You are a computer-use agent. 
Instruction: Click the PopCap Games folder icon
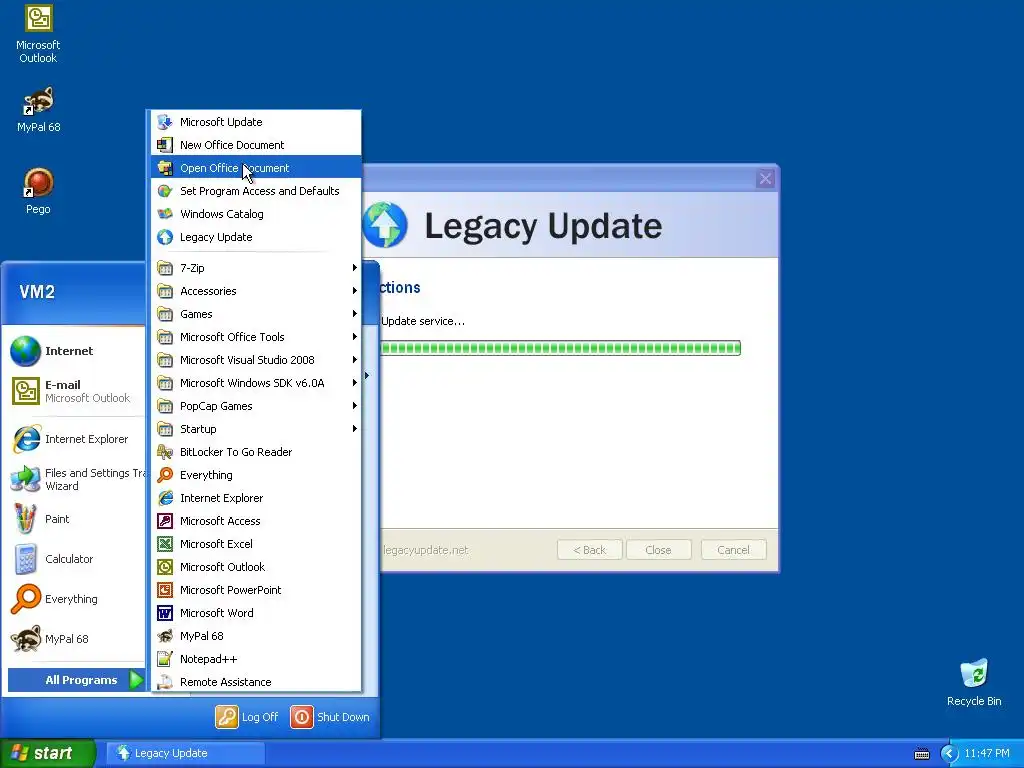(165, 406)
